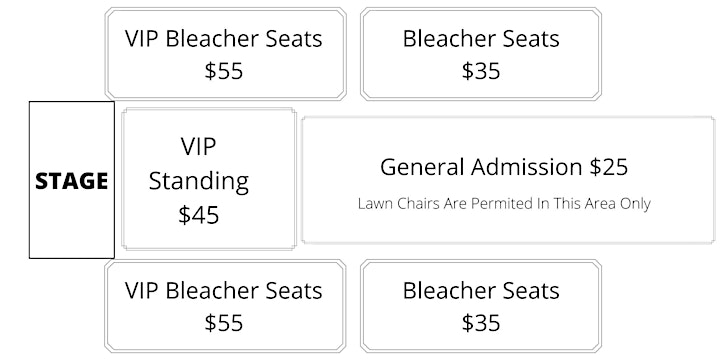The height and width of the screenshot is (360, 720).
Task: Click the $45 price under Standing
Action: pos(199,215)
